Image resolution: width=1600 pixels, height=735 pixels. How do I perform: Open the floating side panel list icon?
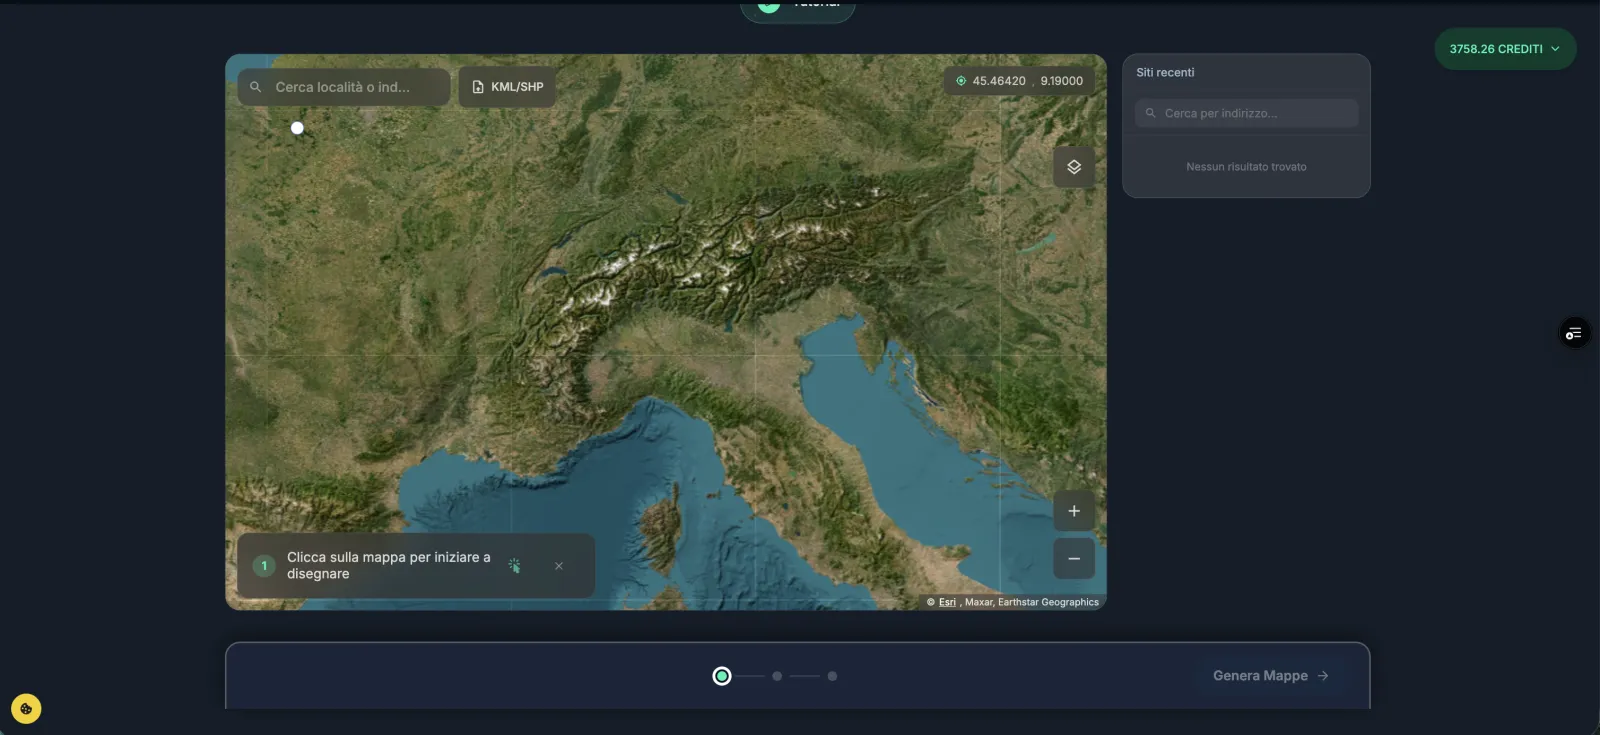(1574, 333)
